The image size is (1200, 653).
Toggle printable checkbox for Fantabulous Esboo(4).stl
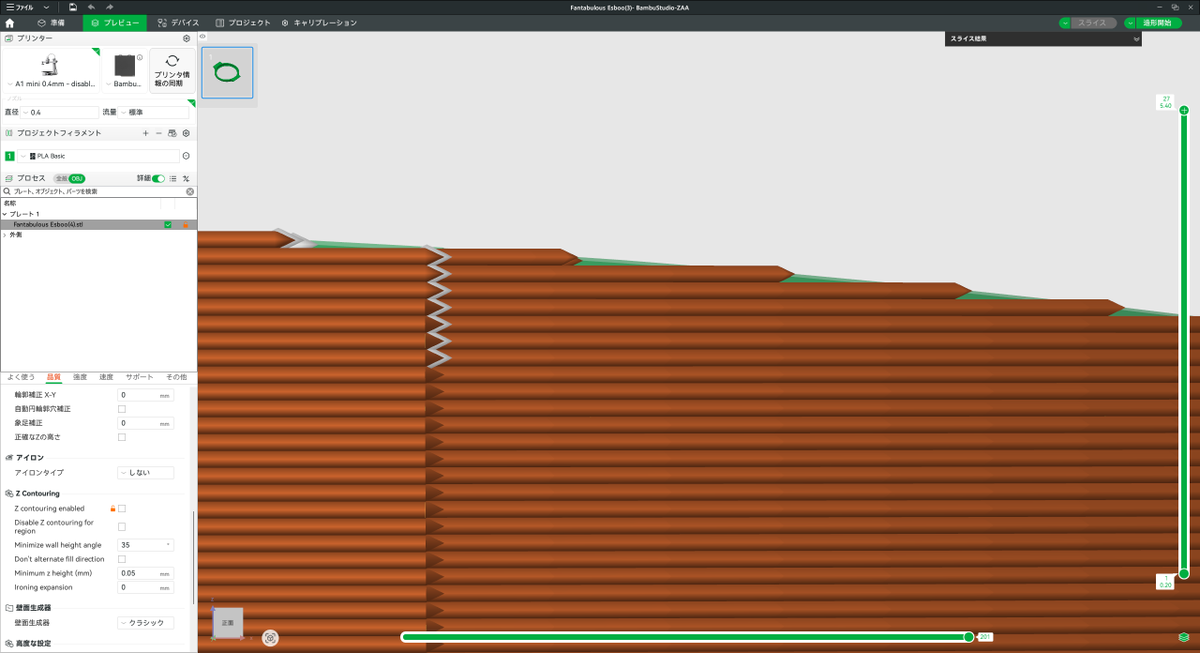(x=168, y=225)
